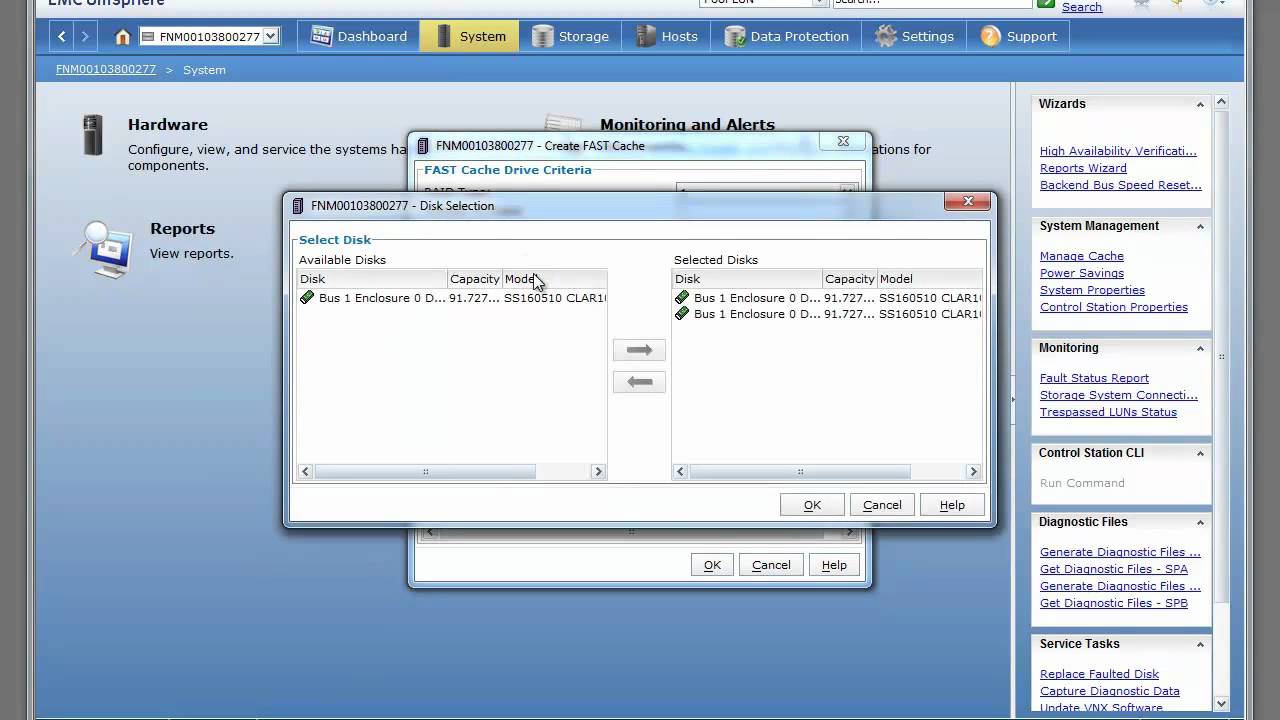Close the Create FAST Cache dialog

coord(842,142)
